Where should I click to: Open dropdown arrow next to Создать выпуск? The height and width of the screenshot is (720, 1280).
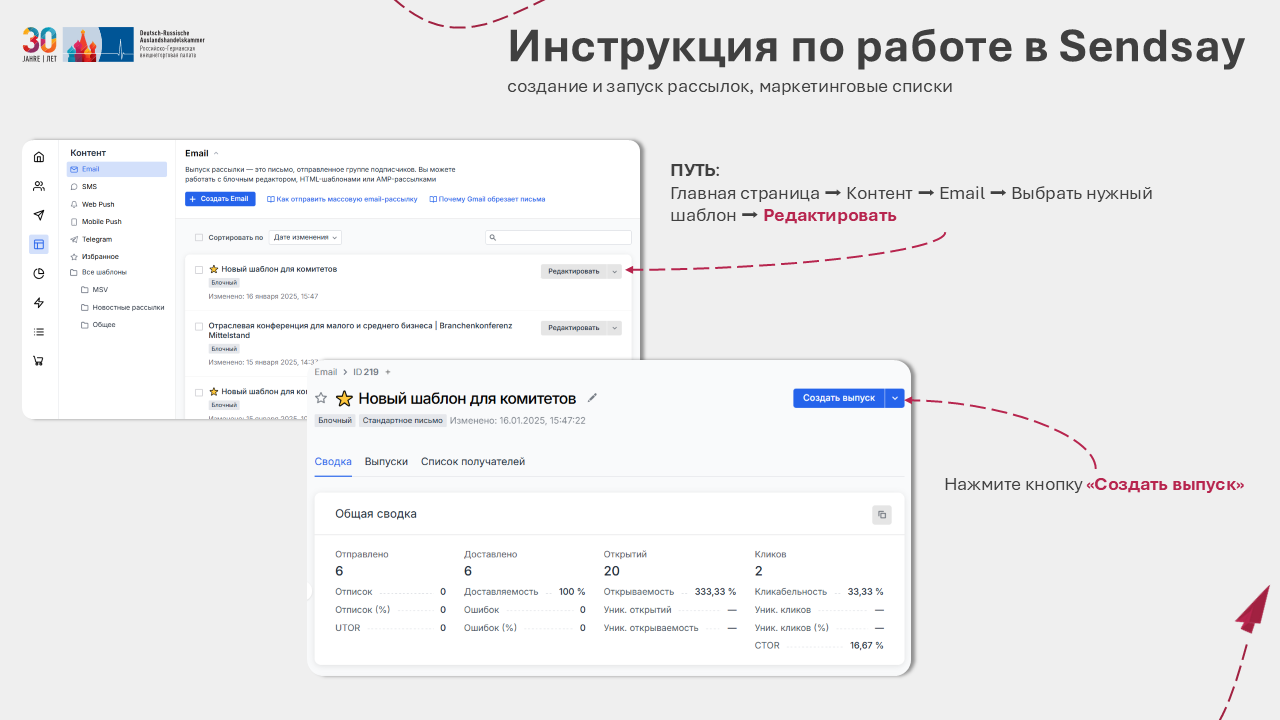click(x=896, y=398)
